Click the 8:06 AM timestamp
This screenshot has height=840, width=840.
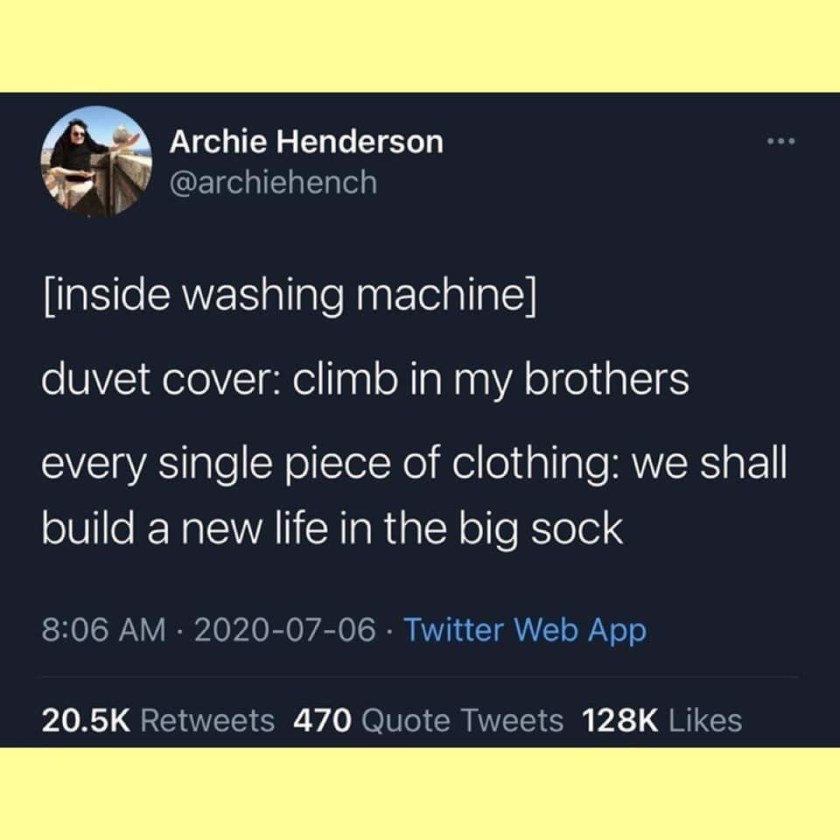pos(104,629)
